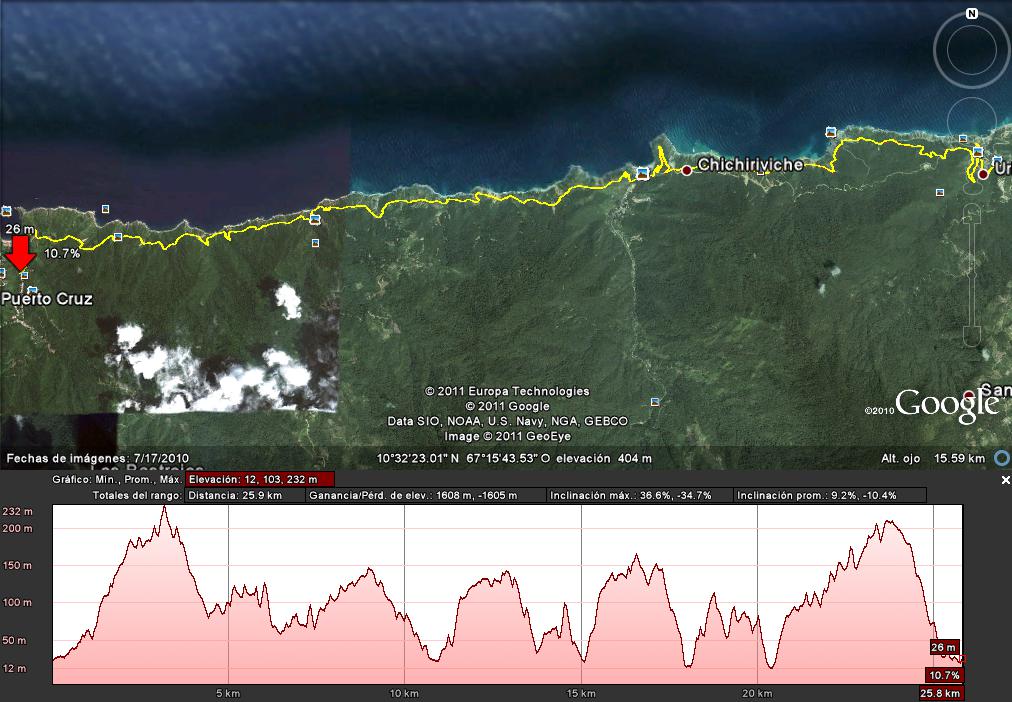1012x702 pixels.
Task: Click the 232 m peak on elevation graph
Action: click(x=164, y=508)
